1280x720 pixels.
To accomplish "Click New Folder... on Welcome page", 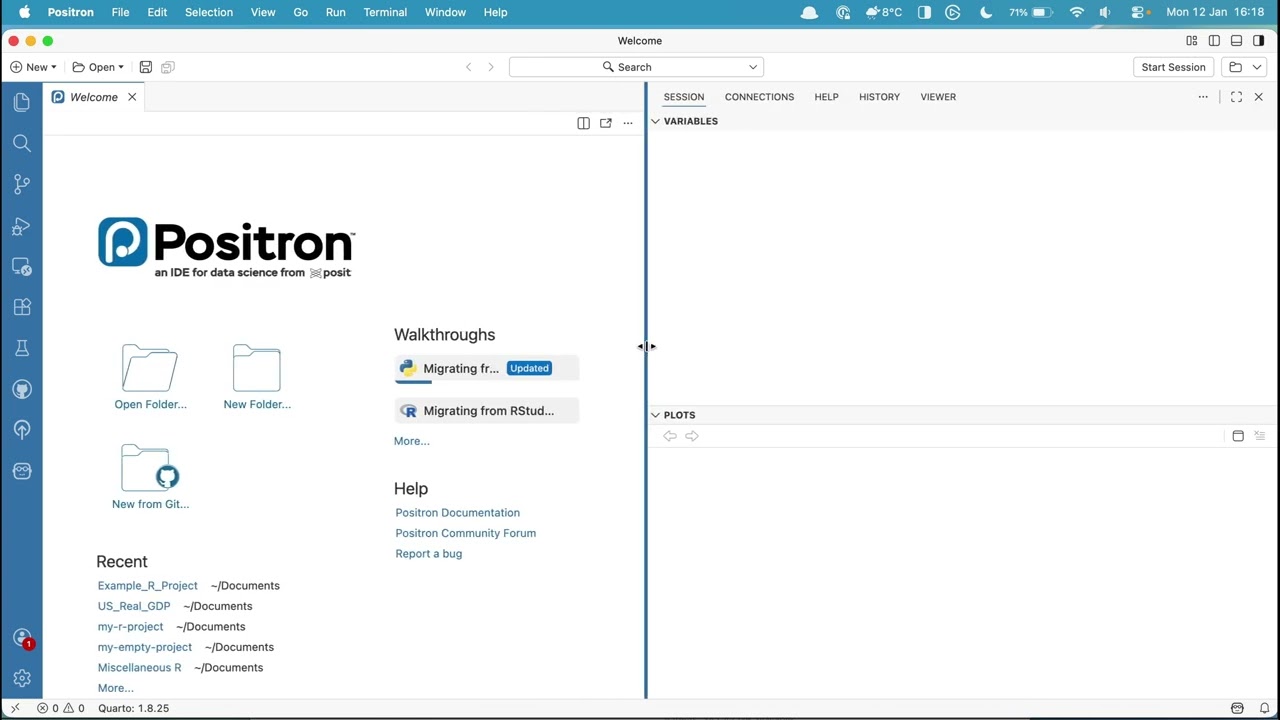I will pos(257,377).
